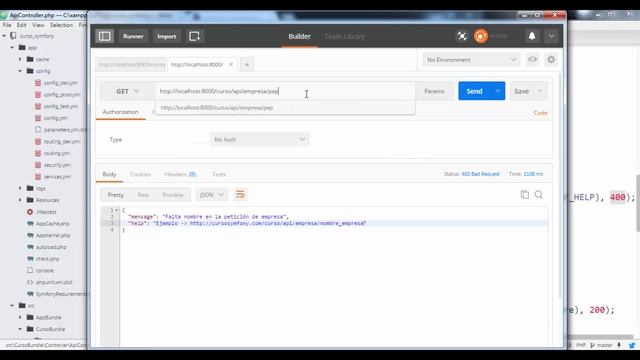
Task: Open the console file in the tree
Action: pyautogui.click(x=44, y=271)
